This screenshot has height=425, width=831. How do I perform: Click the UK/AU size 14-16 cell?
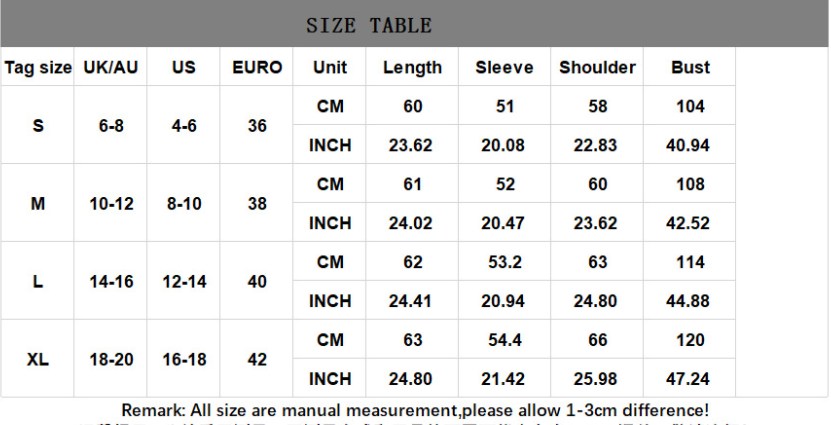coord(111,282)
